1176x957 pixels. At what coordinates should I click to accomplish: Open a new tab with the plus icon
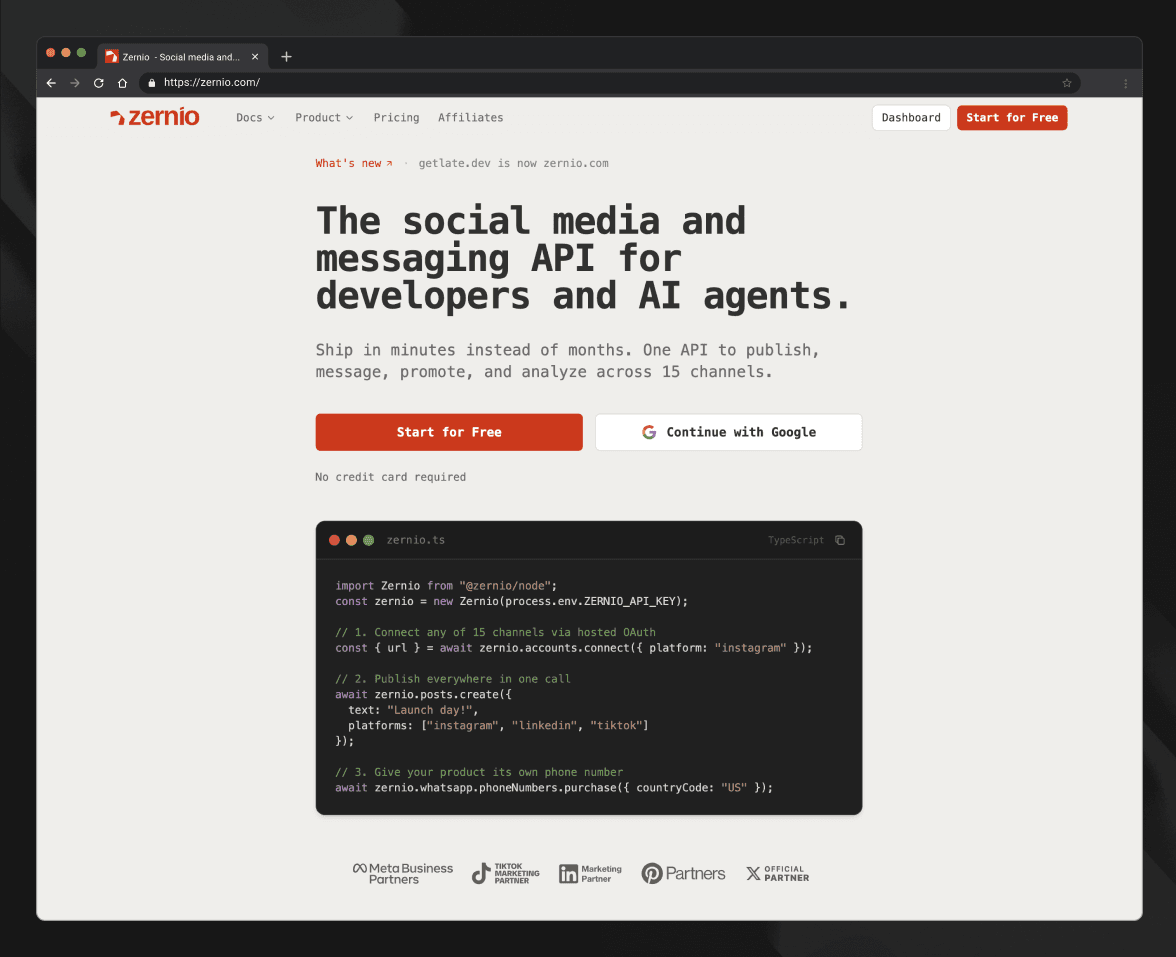tap(286, 57)
